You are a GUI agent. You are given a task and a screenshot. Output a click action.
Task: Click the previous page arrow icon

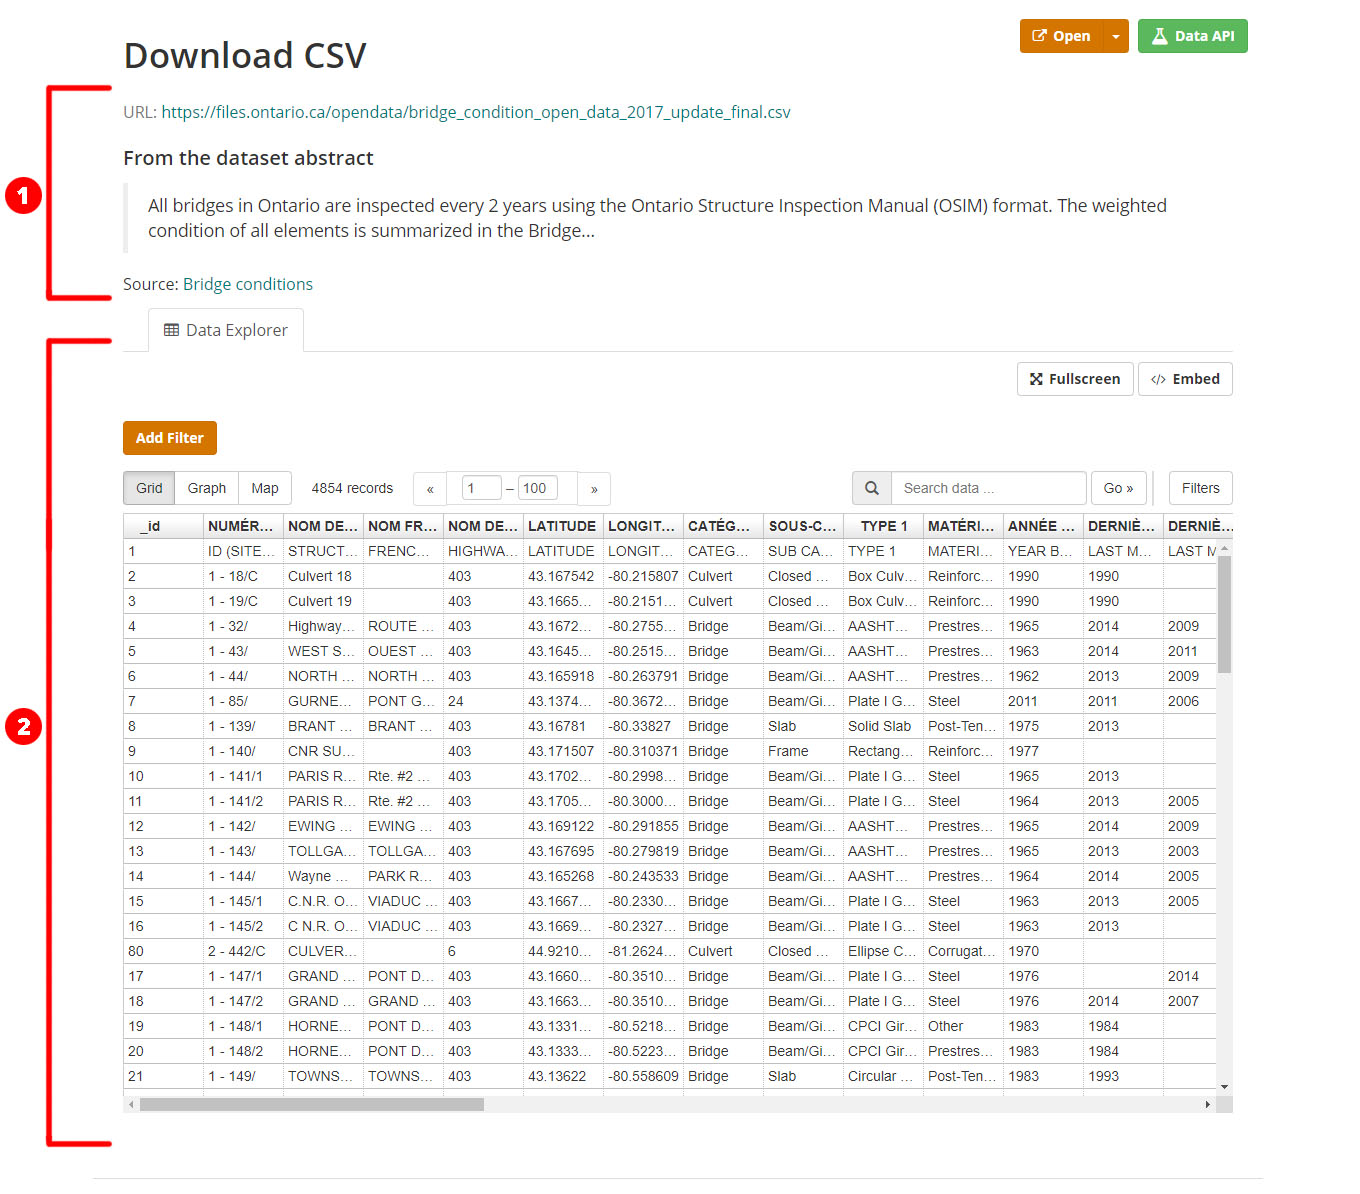pyautogui.click(x=430, y=488)
